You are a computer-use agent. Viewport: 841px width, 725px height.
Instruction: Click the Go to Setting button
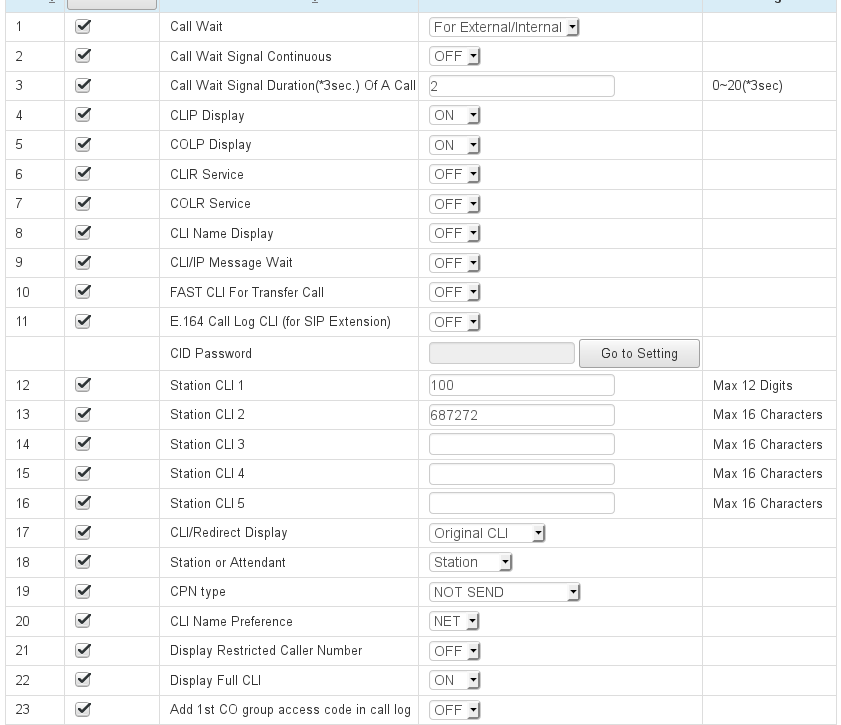click(x=639, y=353)
